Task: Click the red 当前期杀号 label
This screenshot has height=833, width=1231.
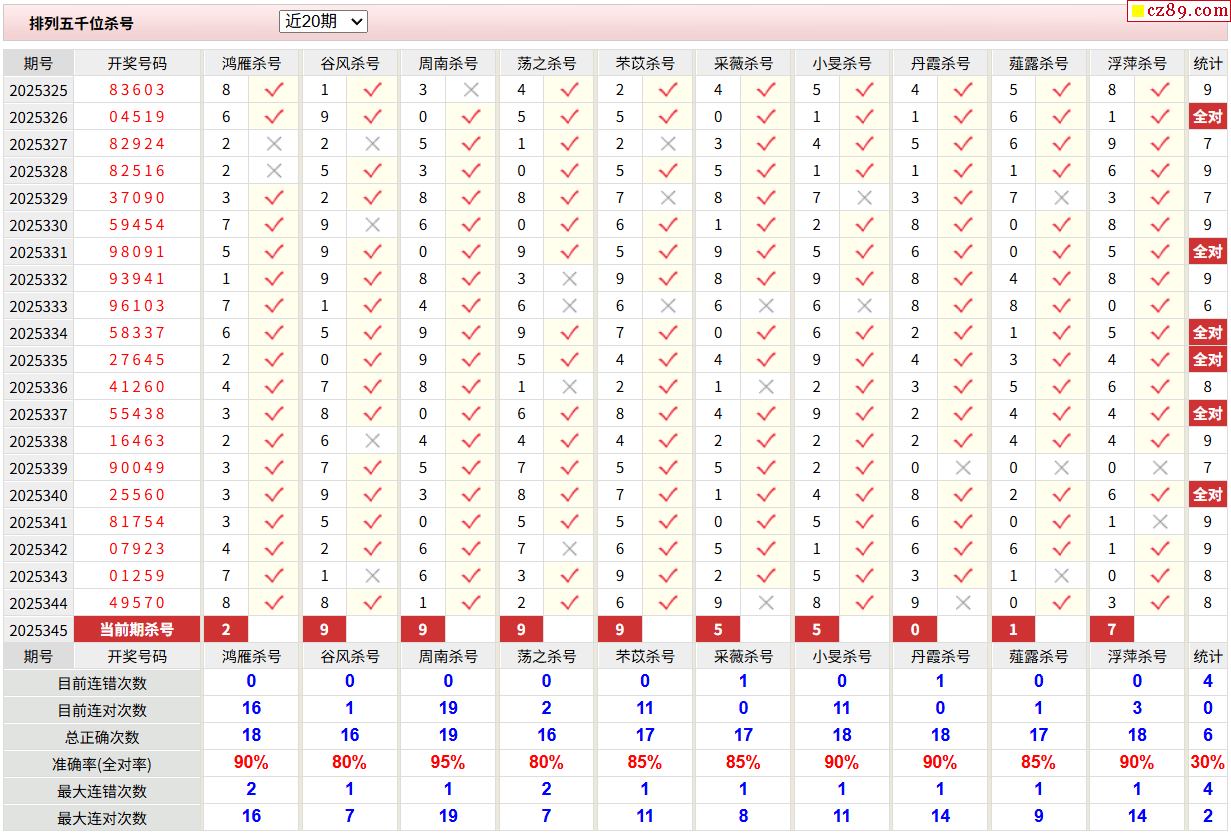Action: (137, 630)
